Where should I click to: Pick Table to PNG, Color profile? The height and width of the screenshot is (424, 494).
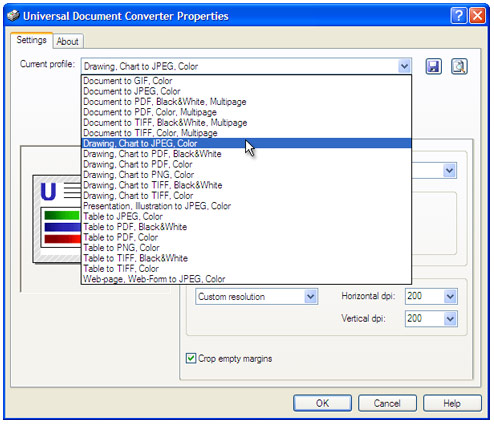pyautogui.click(x=246, y=248)
